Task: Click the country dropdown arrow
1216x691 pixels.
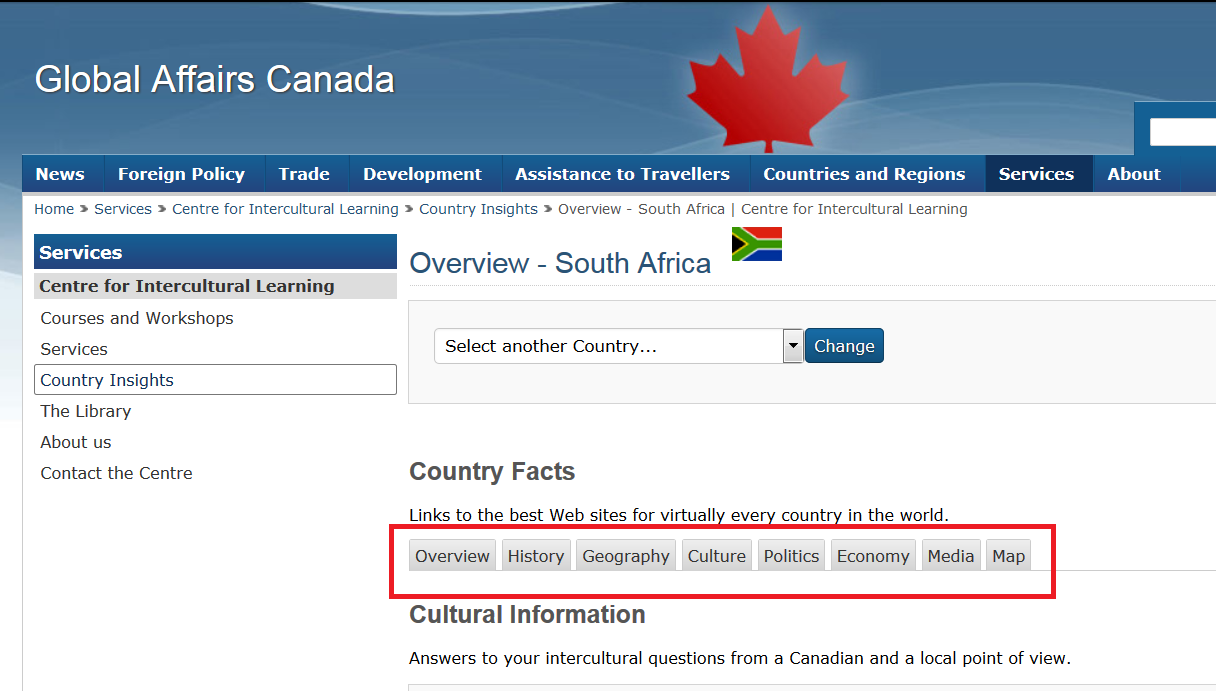Action: point(794,346)
